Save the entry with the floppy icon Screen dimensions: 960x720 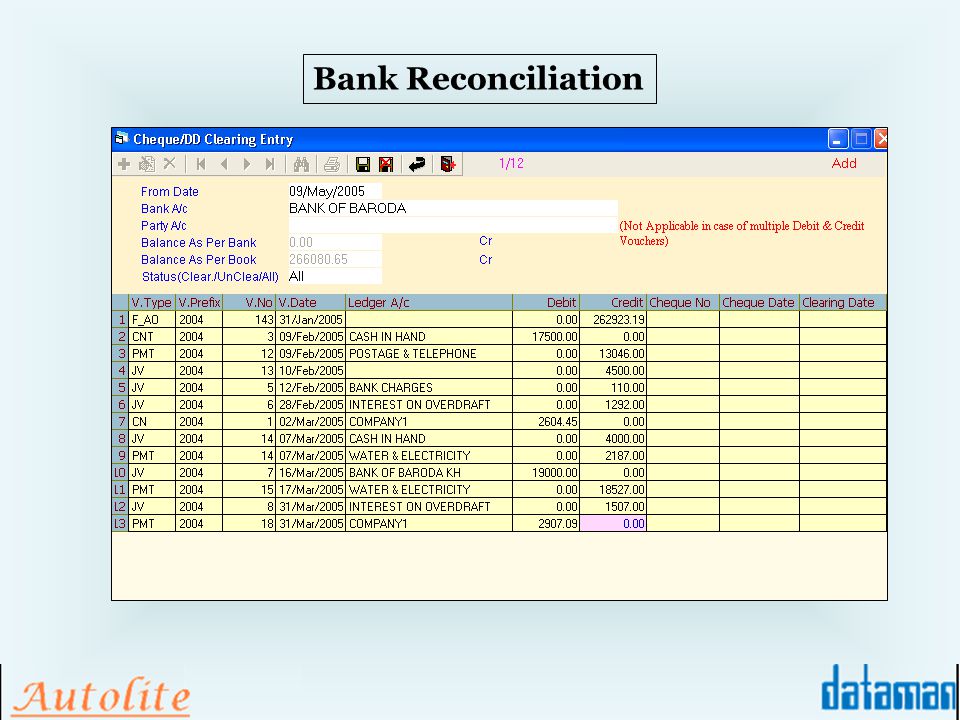(x=363, y=164)
